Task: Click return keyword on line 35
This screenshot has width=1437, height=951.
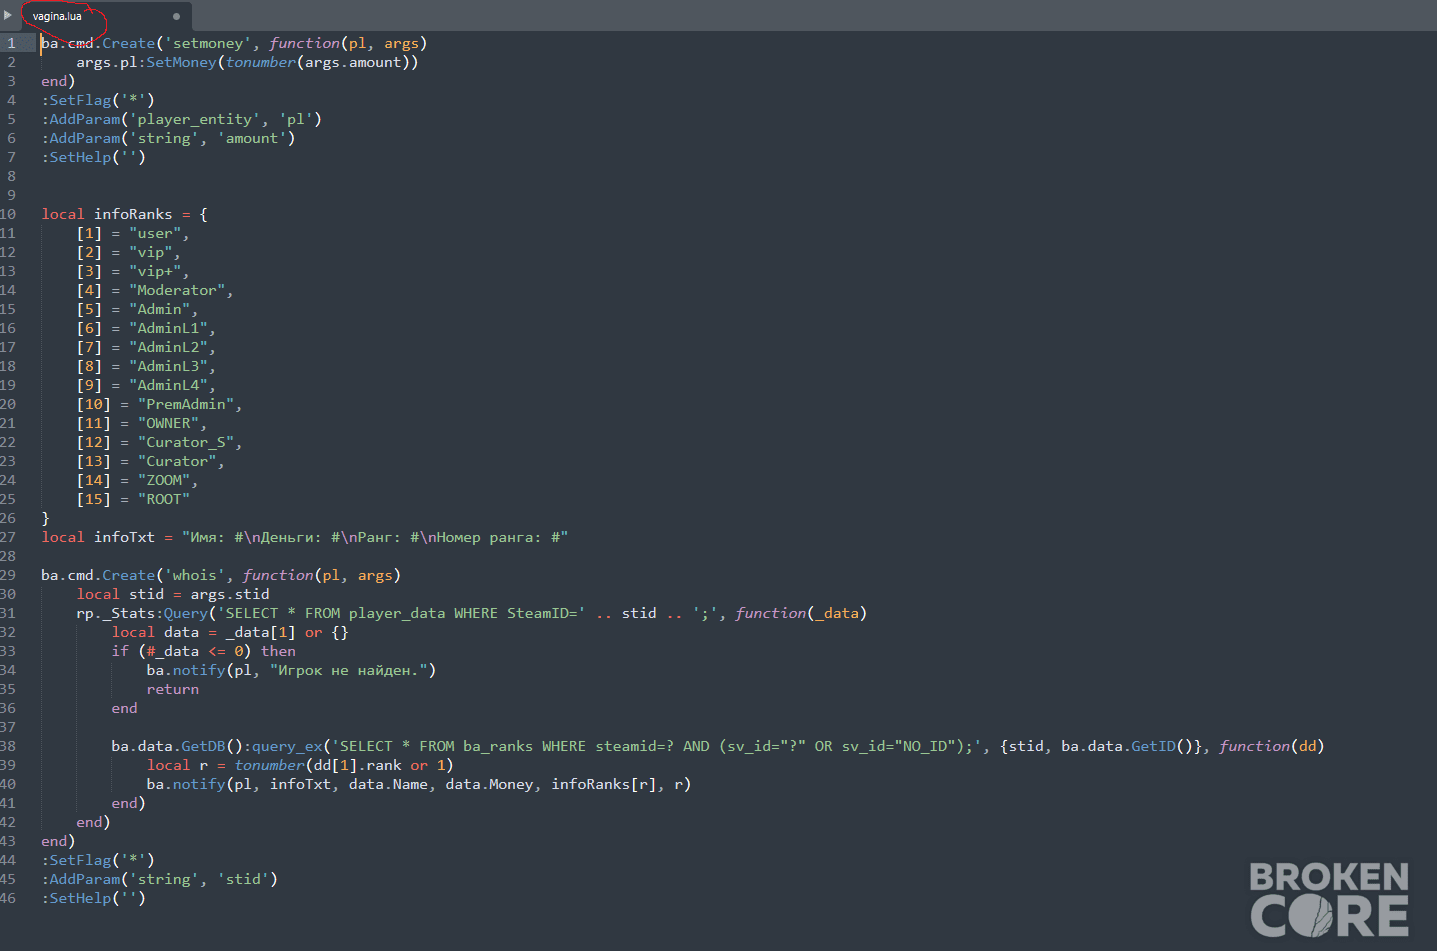Action: tap(173, 689)
